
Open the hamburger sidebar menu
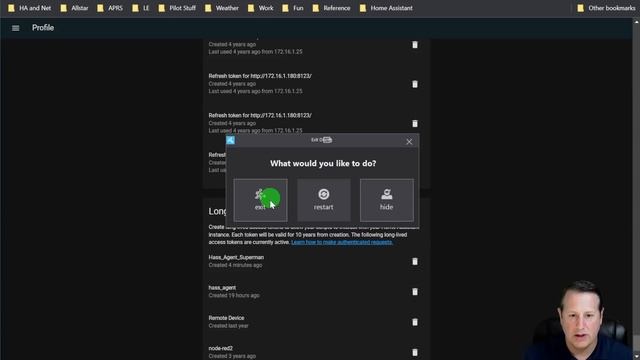[x=16, y=28]
